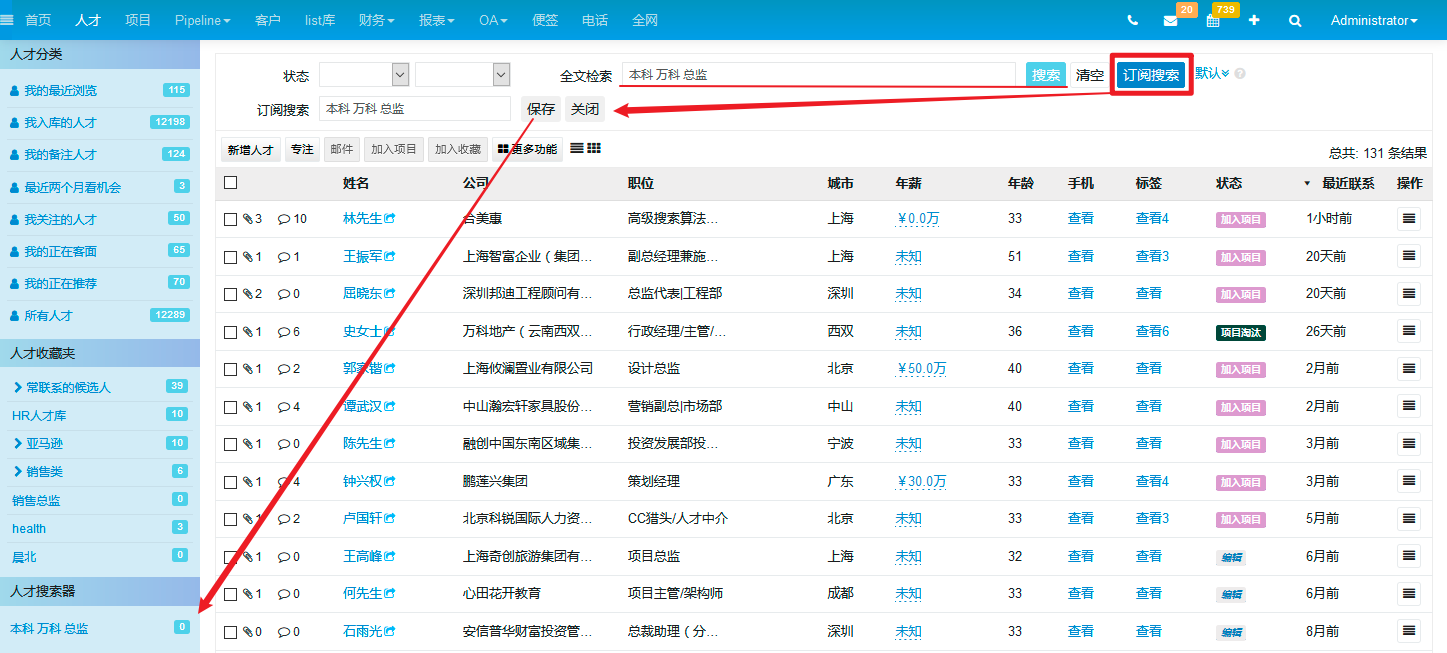Toggle the select-all checkbox in table header
The width and height of the screenshot is (1447, 653).
tap(231, 183)
